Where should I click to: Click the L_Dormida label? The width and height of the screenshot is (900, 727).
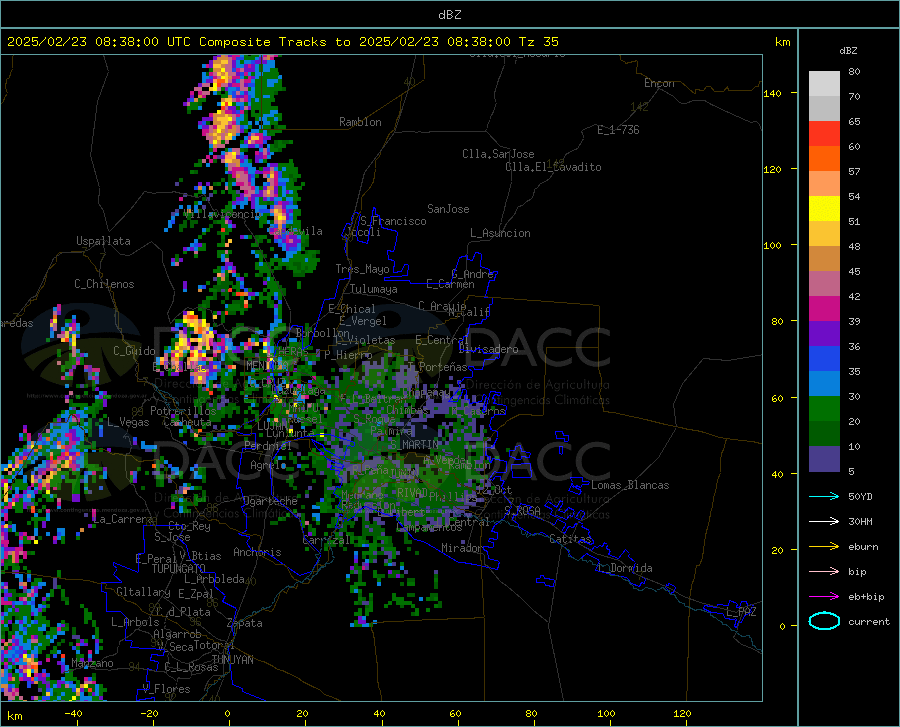click(625, 568)
